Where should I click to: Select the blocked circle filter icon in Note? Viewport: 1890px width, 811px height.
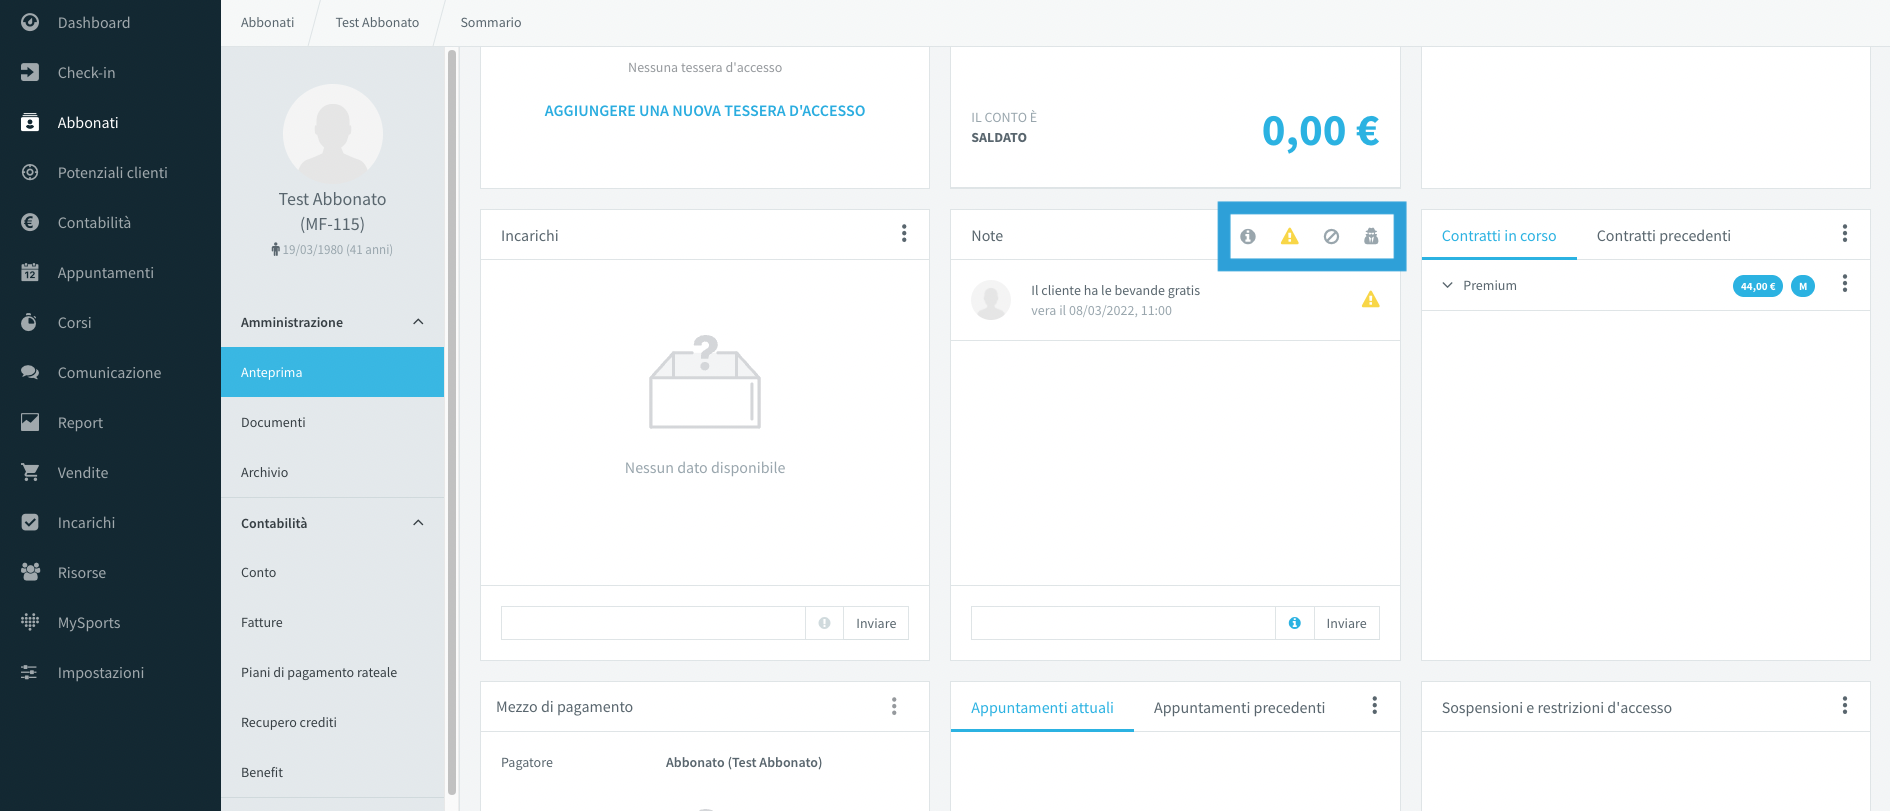click(x=1331, y=236)
